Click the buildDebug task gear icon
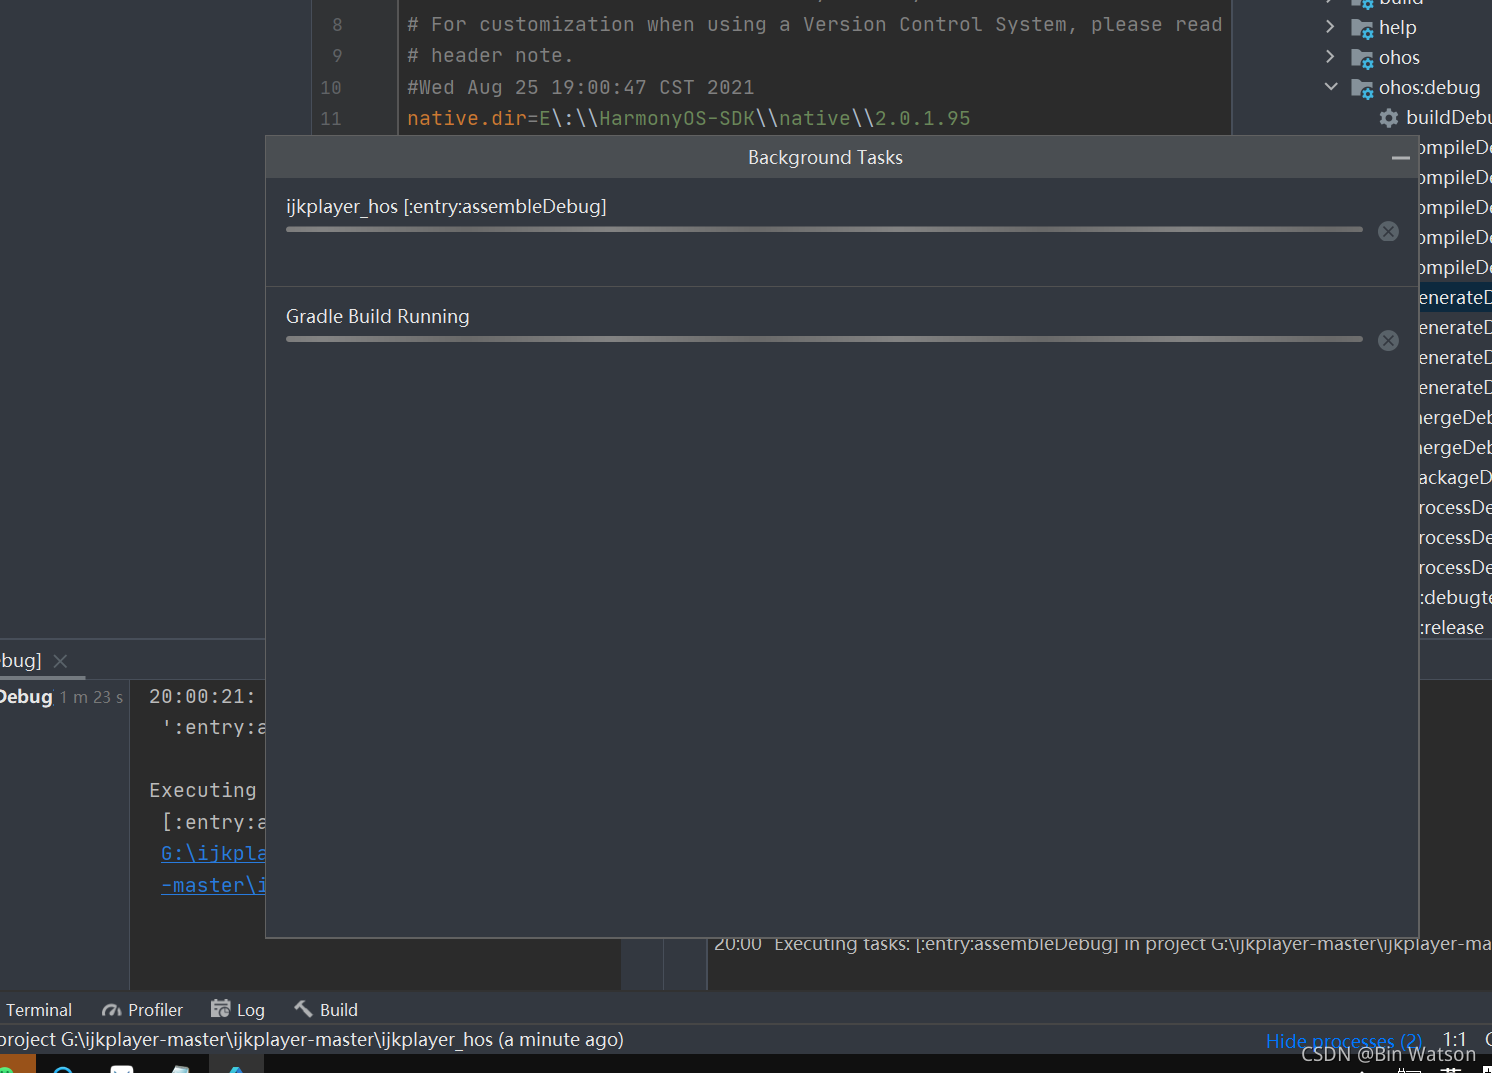The width and height of the screenshot is (1492, 1073). 1389,118
